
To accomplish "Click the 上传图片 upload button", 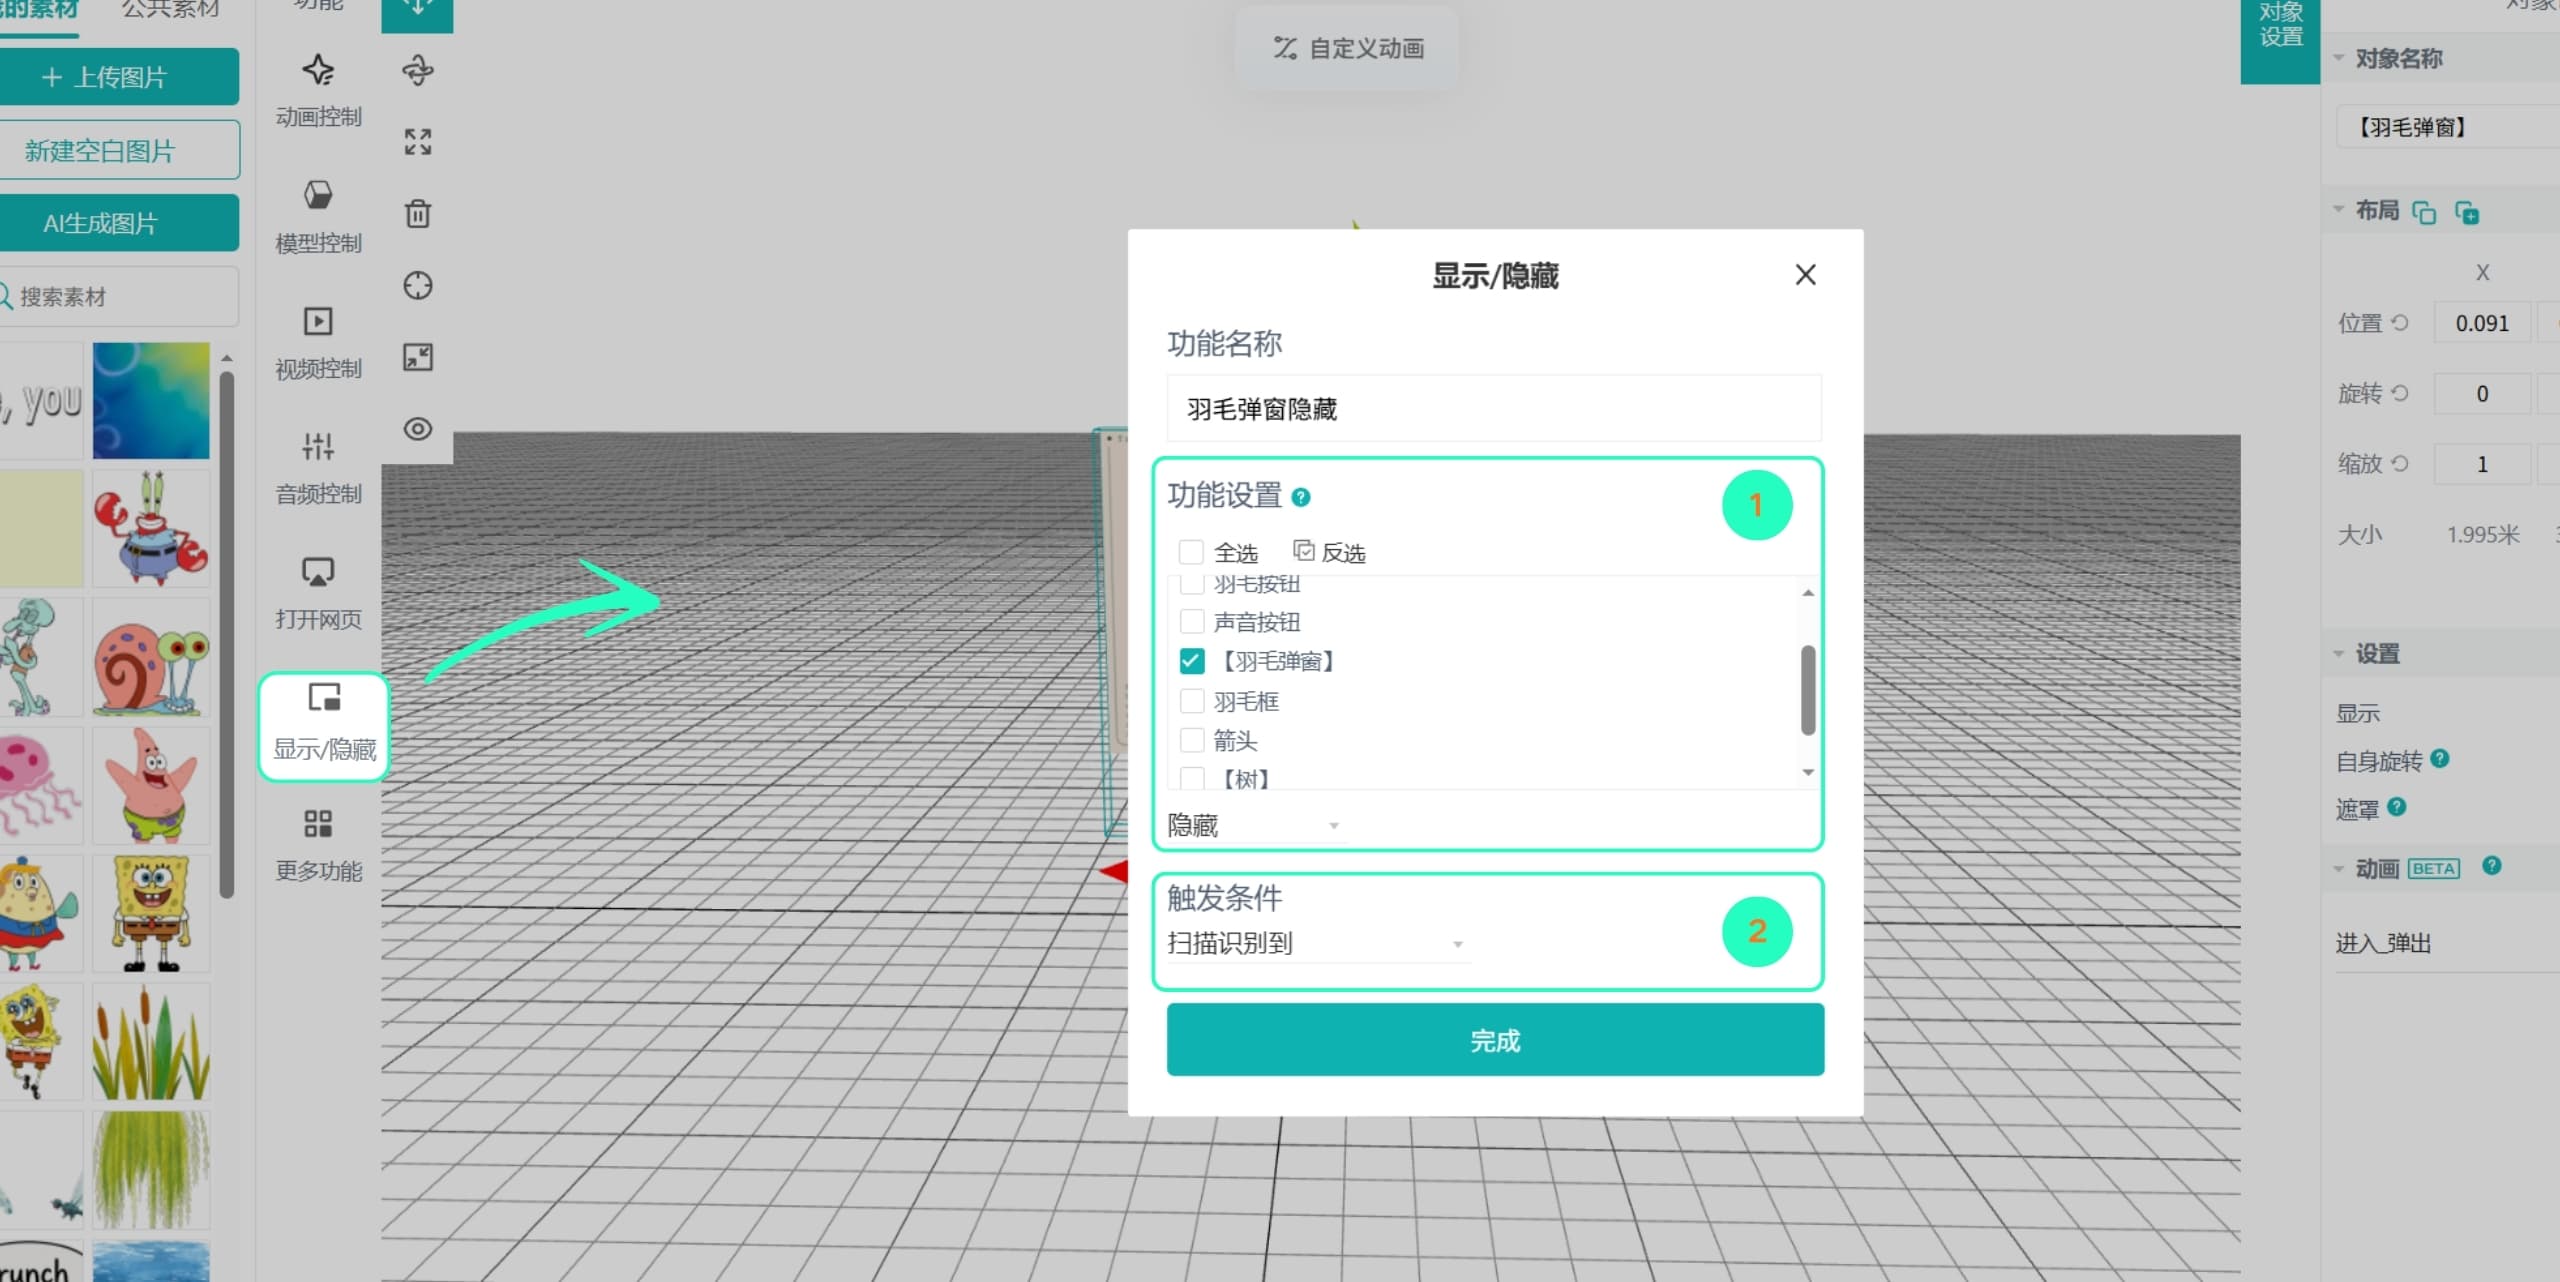I will (119, 77).
